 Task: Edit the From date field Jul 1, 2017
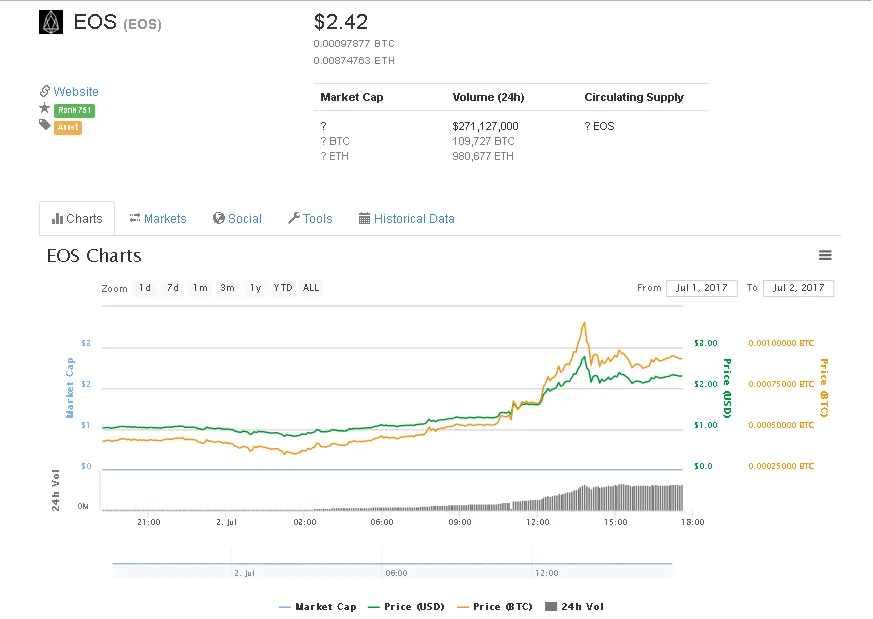pyautogui.click(x=702, y=288)
